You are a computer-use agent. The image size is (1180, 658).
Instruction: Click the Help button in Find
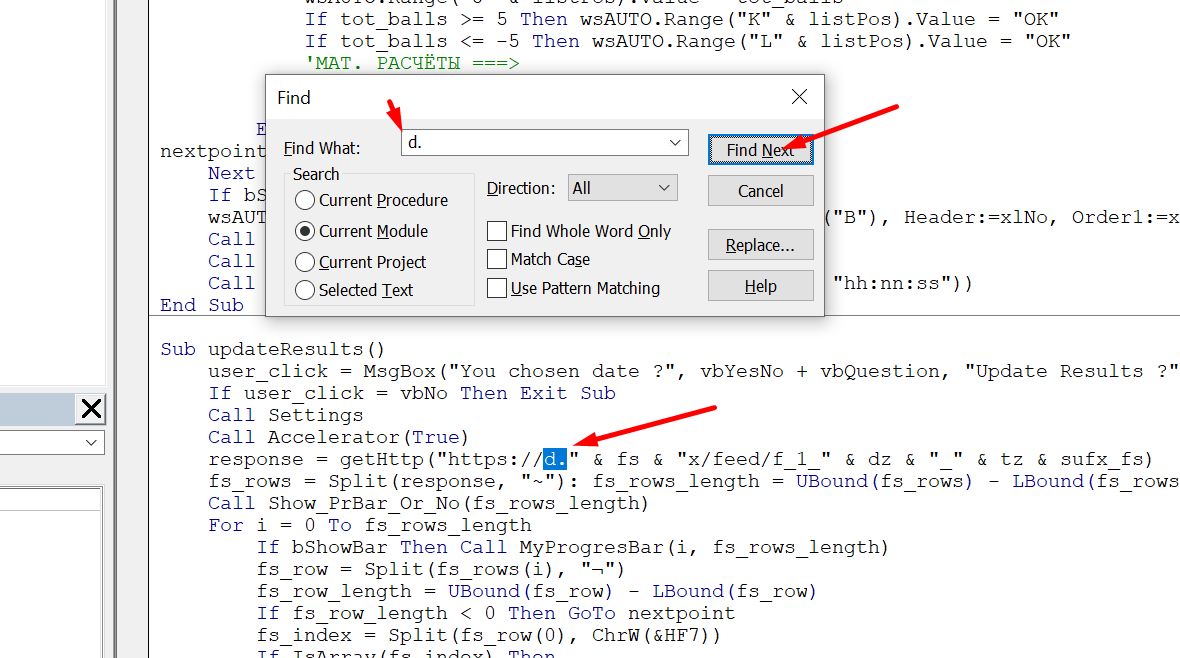coord(760,287)
